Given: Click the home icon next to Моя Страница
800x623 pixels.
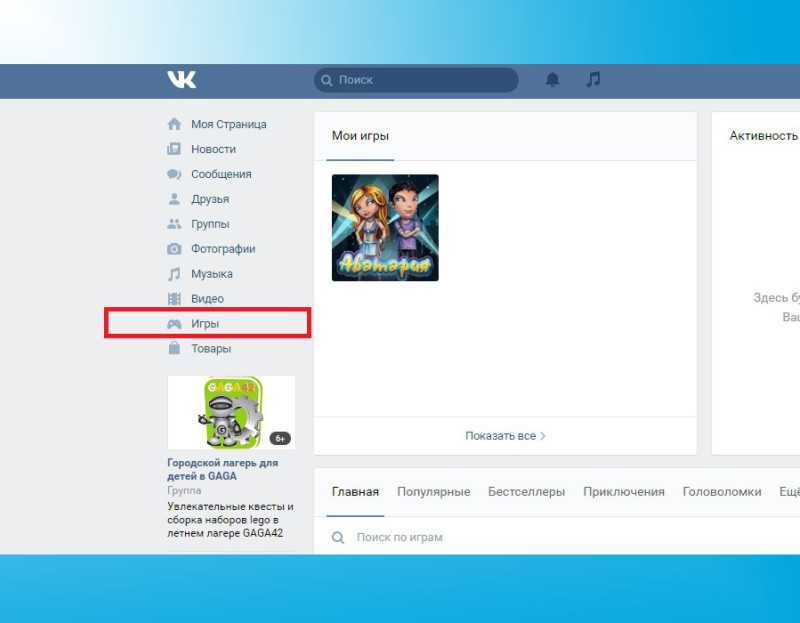Looking at the screenshot, I should click(x=174, y=124).
